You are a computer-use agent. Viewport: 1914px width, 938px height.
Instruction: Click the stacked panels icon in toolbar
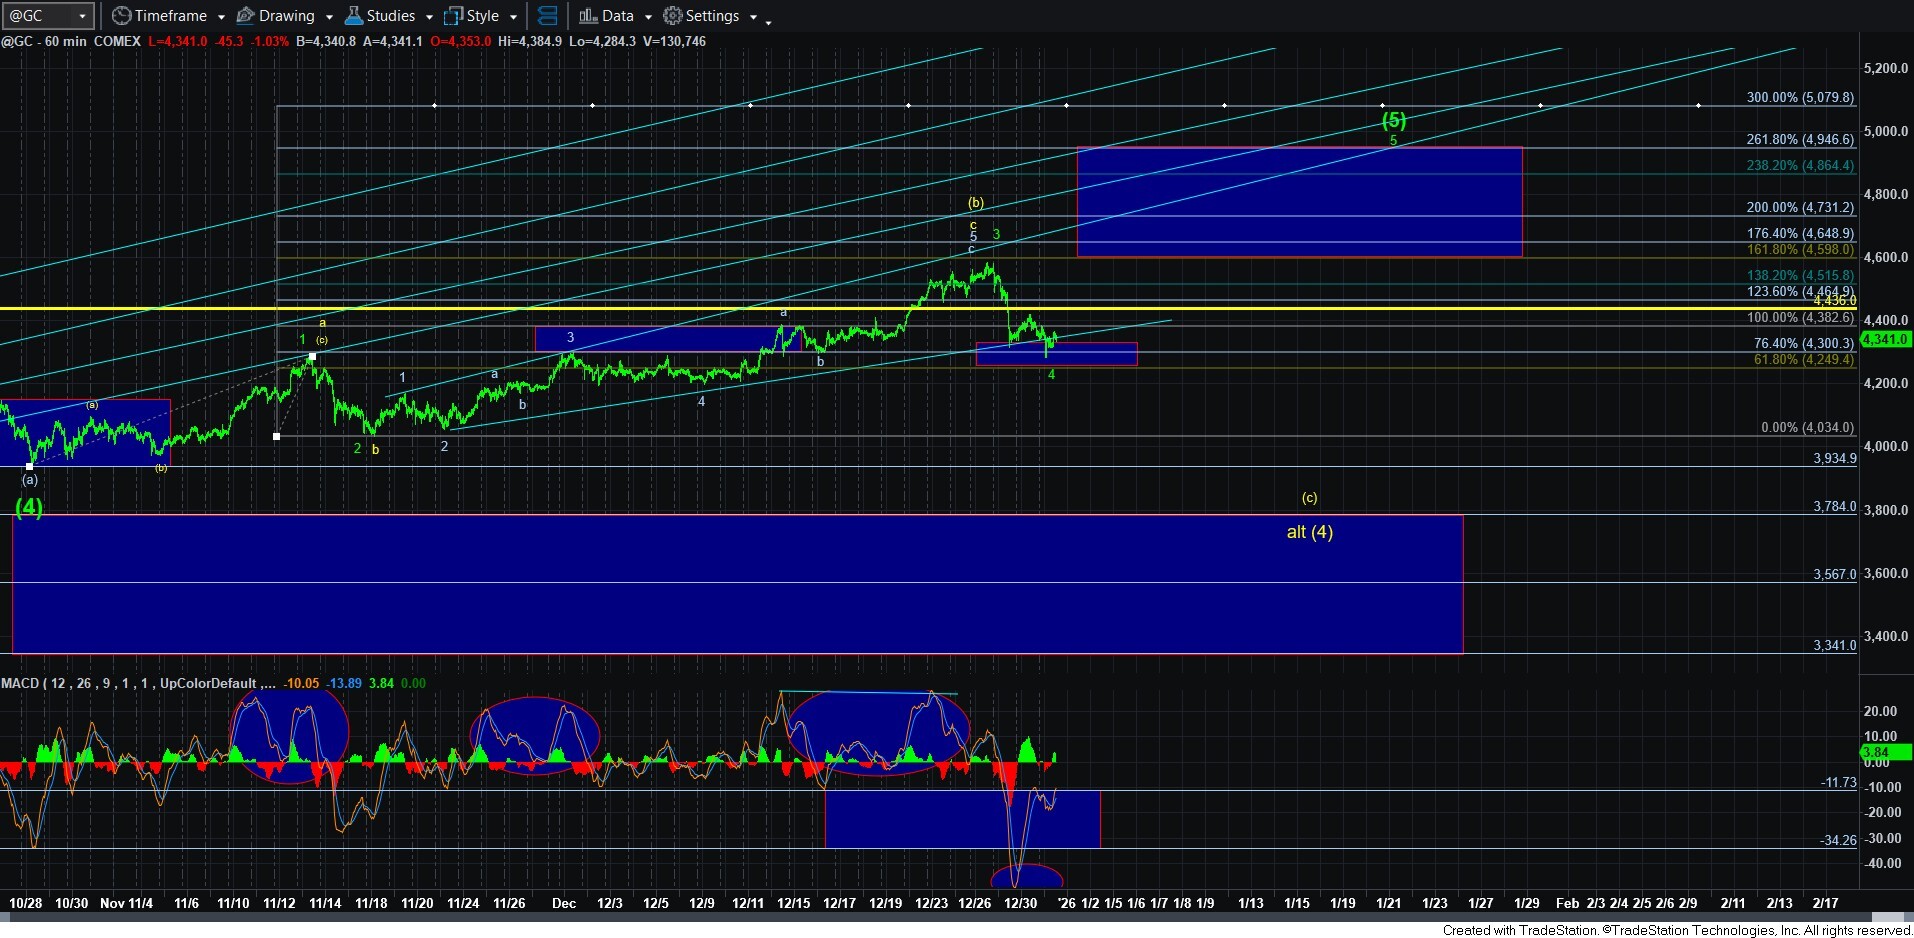(547, 16)
